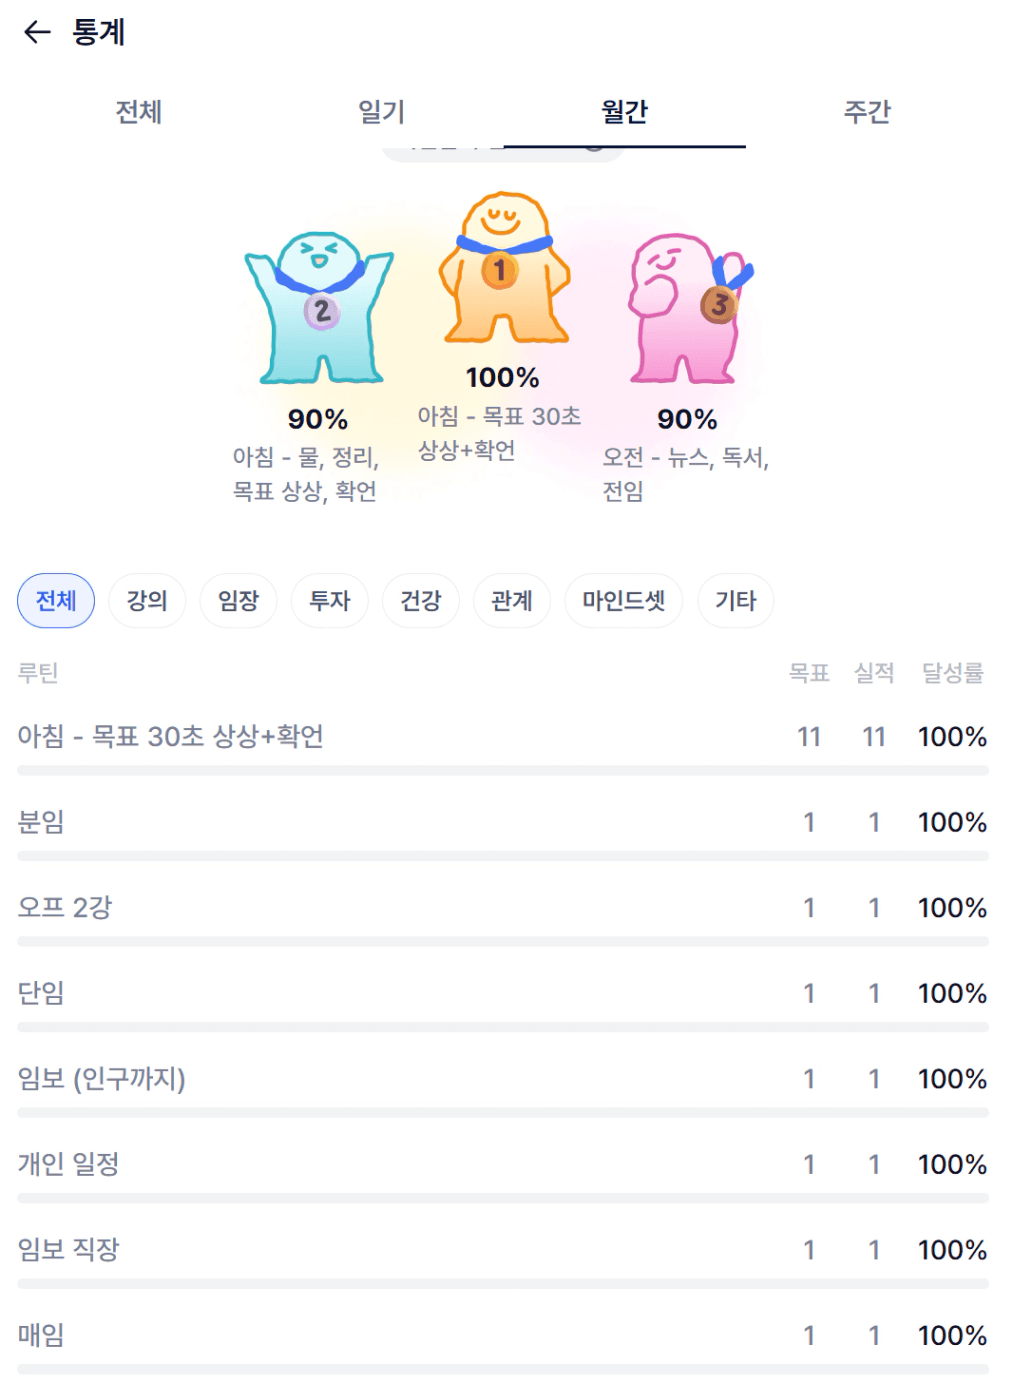Click the 달성률 column header
Viewport: 1013px width, 1383px height.
952,673
